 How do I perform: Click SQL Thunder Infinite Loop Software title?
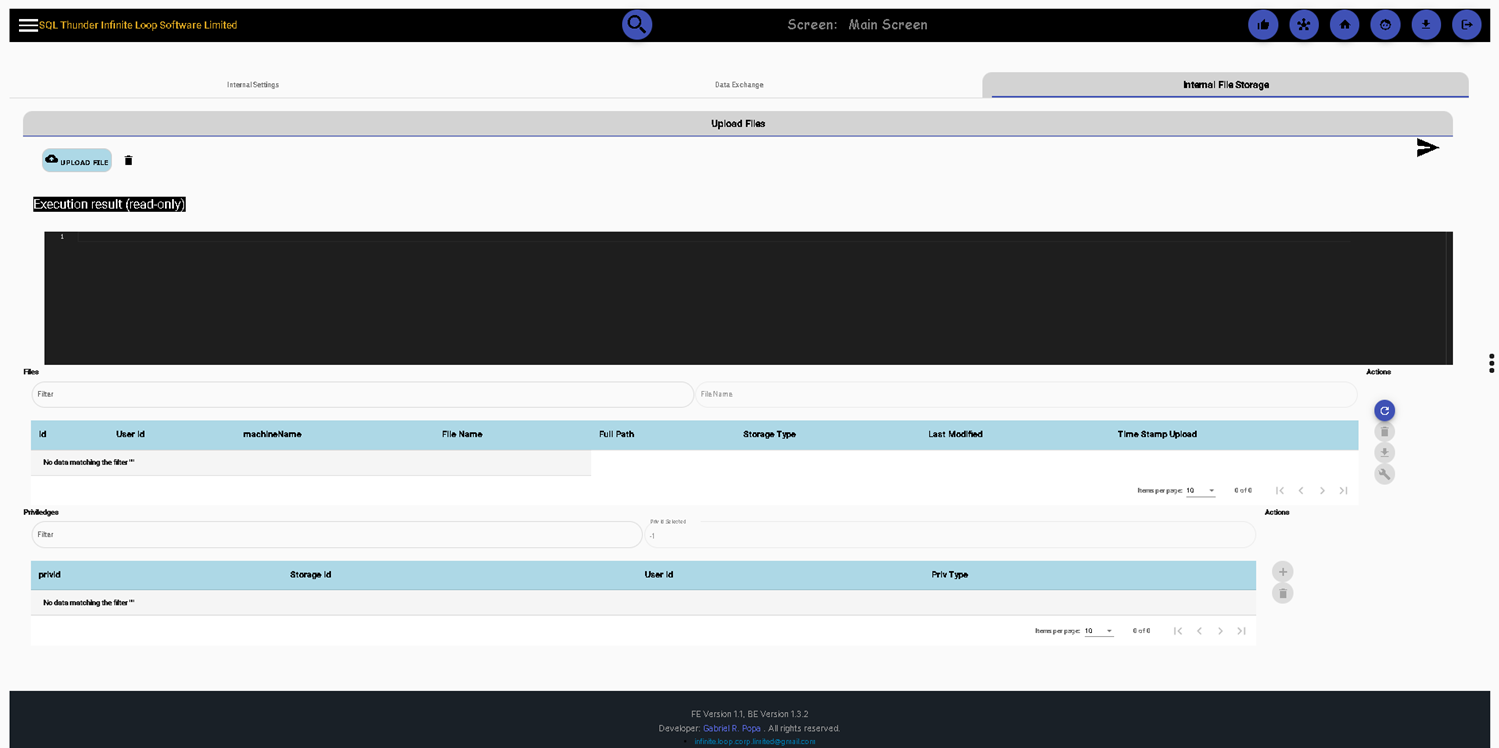pyautogui.click(x=138, y=25)
